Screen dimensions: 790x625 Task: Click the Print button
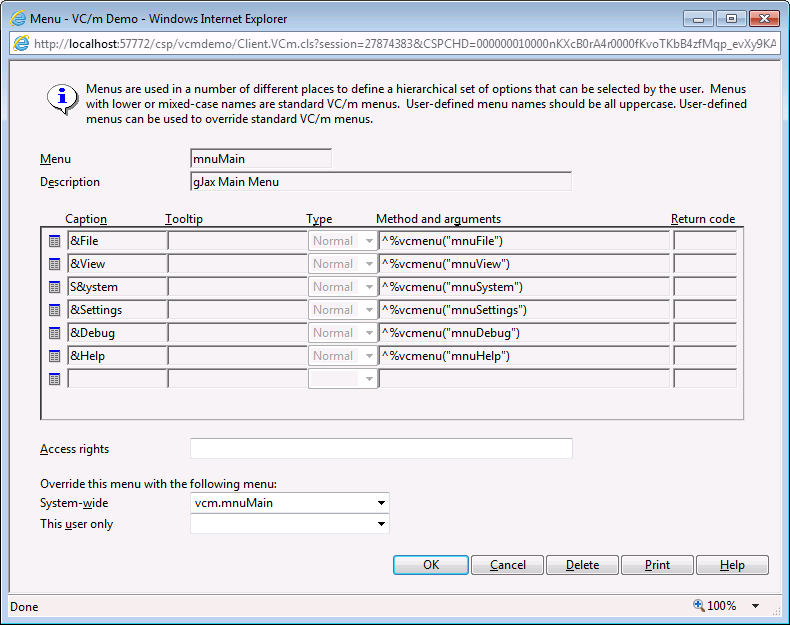[x=657, y=565]
